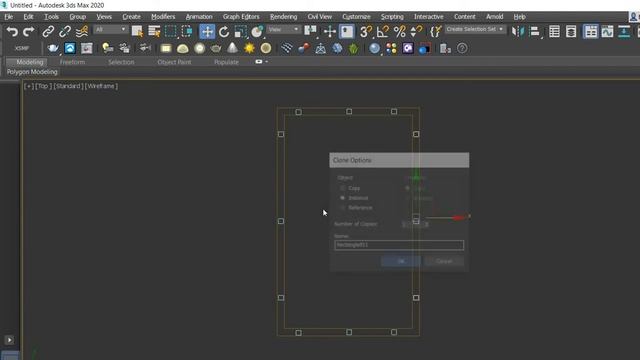
Task: Toggle the Scene Explorer
Action: 554,31
